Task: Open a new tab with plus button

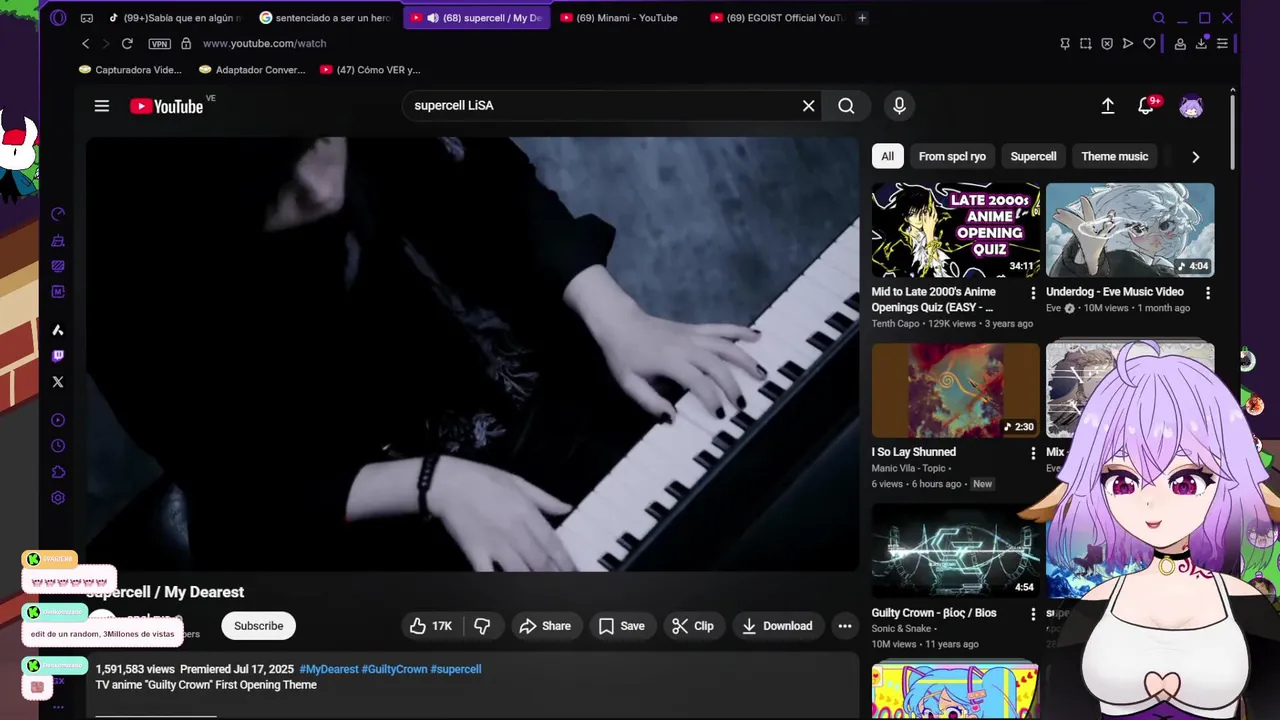Action: pos(862,18)
